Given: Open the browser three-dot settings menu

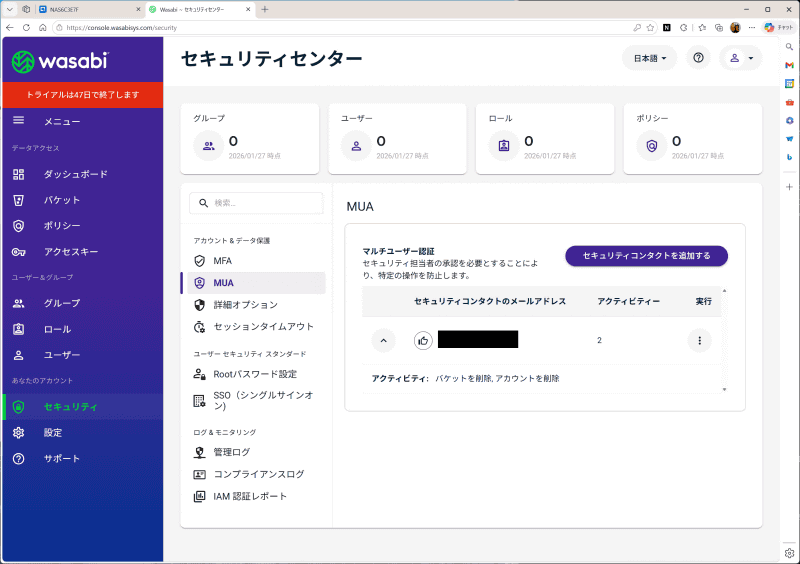Looking at the screenshot, I should [752, 28].
